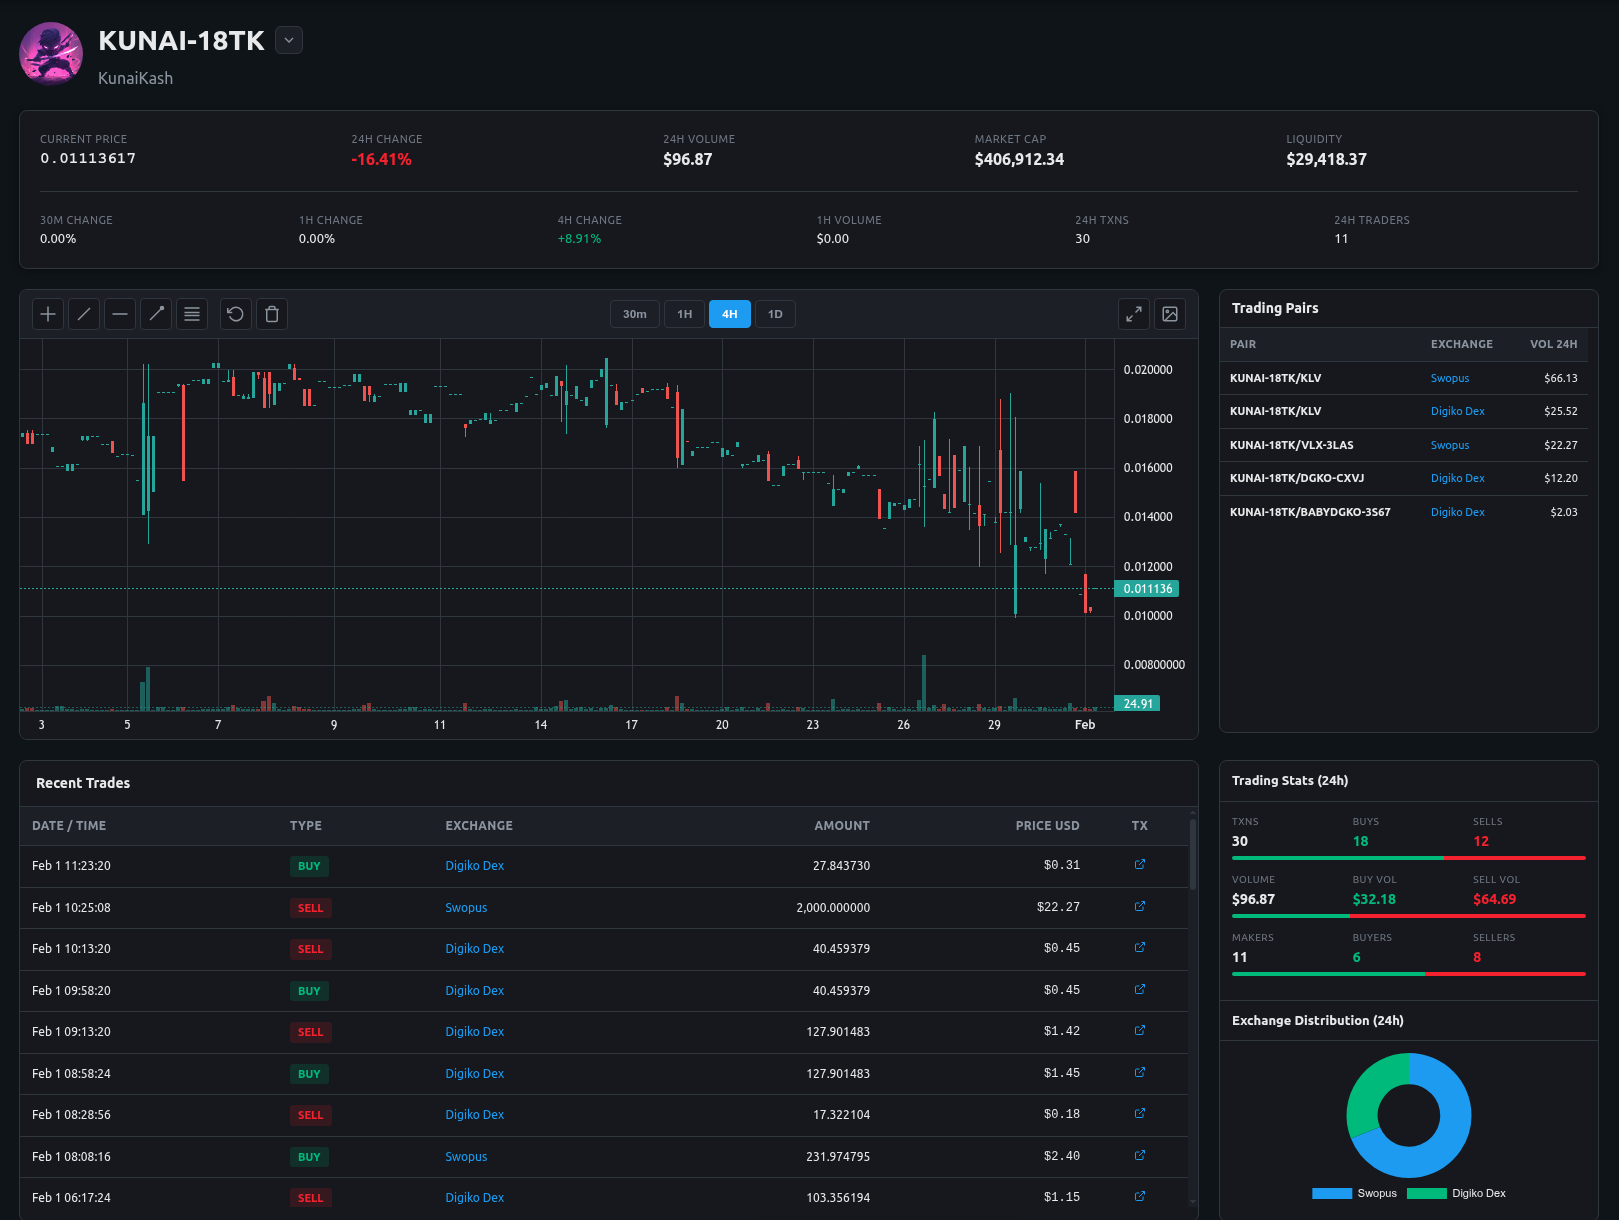Switch to the 4H interval

(729, 314)
